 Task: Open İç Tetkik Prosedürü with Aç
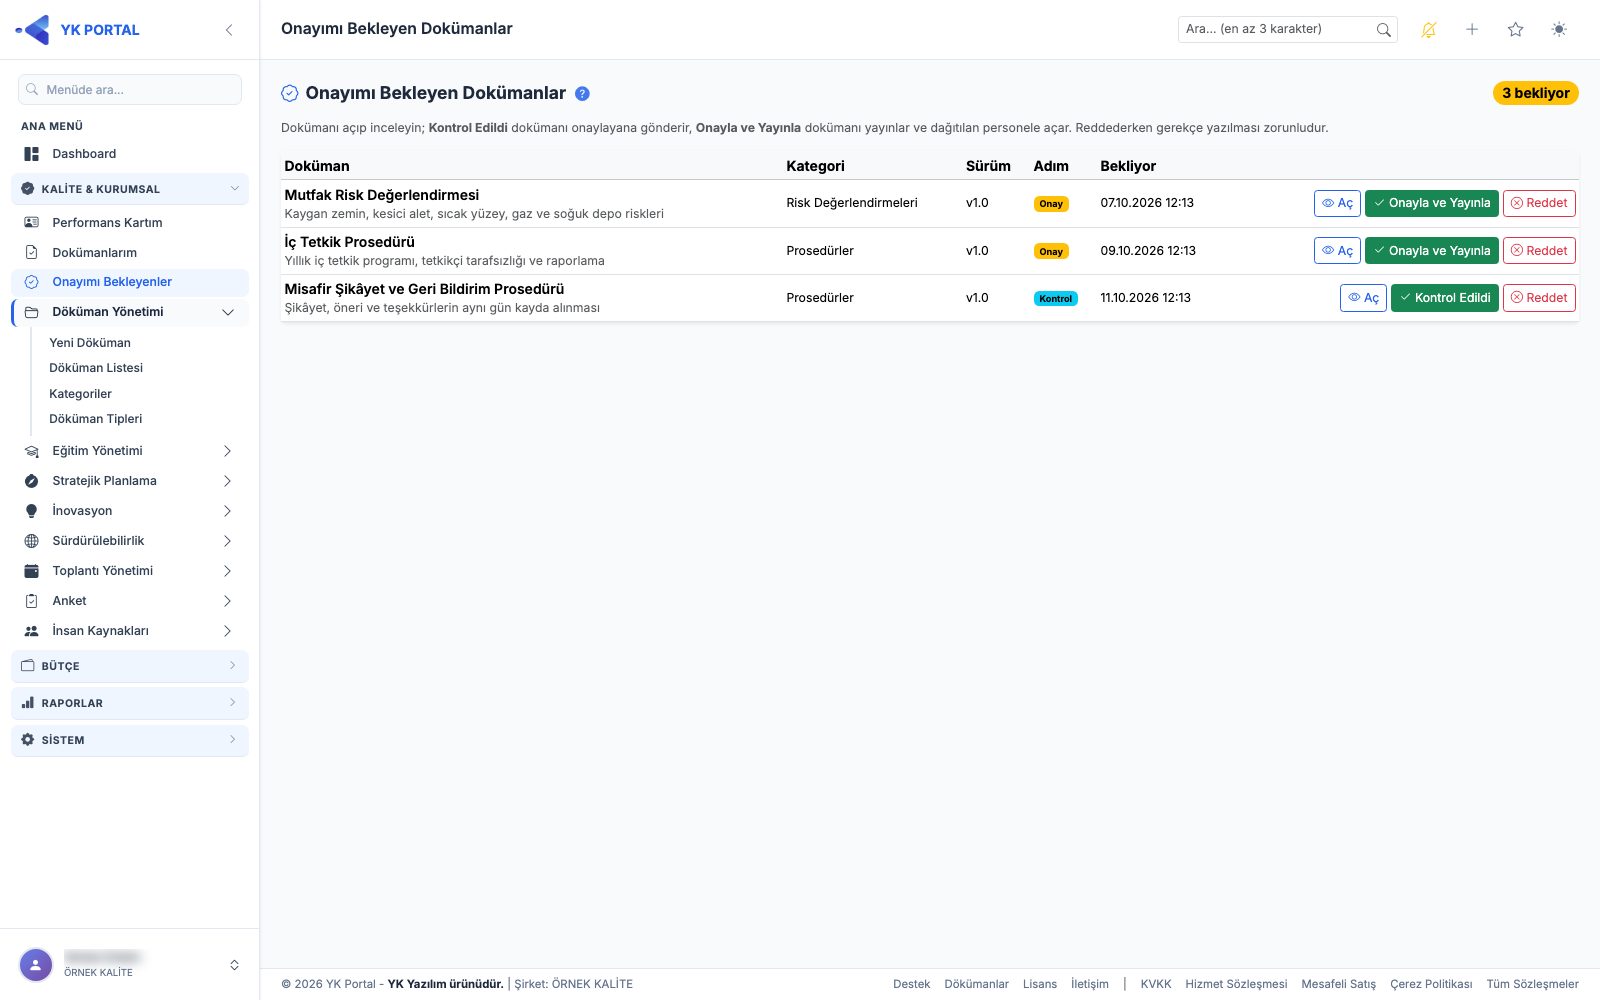click(1337, 251)
